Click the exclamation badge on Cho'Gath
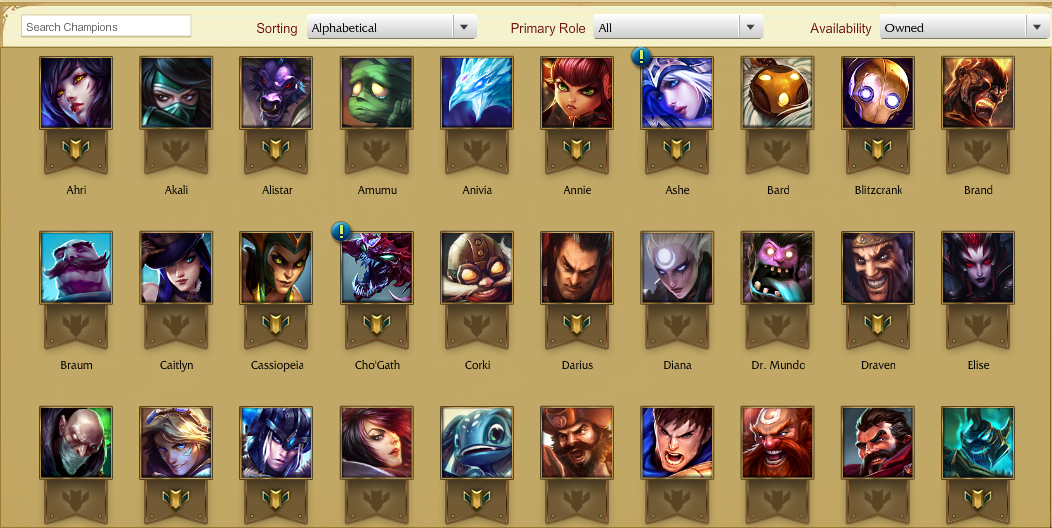The image size is (1052, 528). click(x=341, y=232)
